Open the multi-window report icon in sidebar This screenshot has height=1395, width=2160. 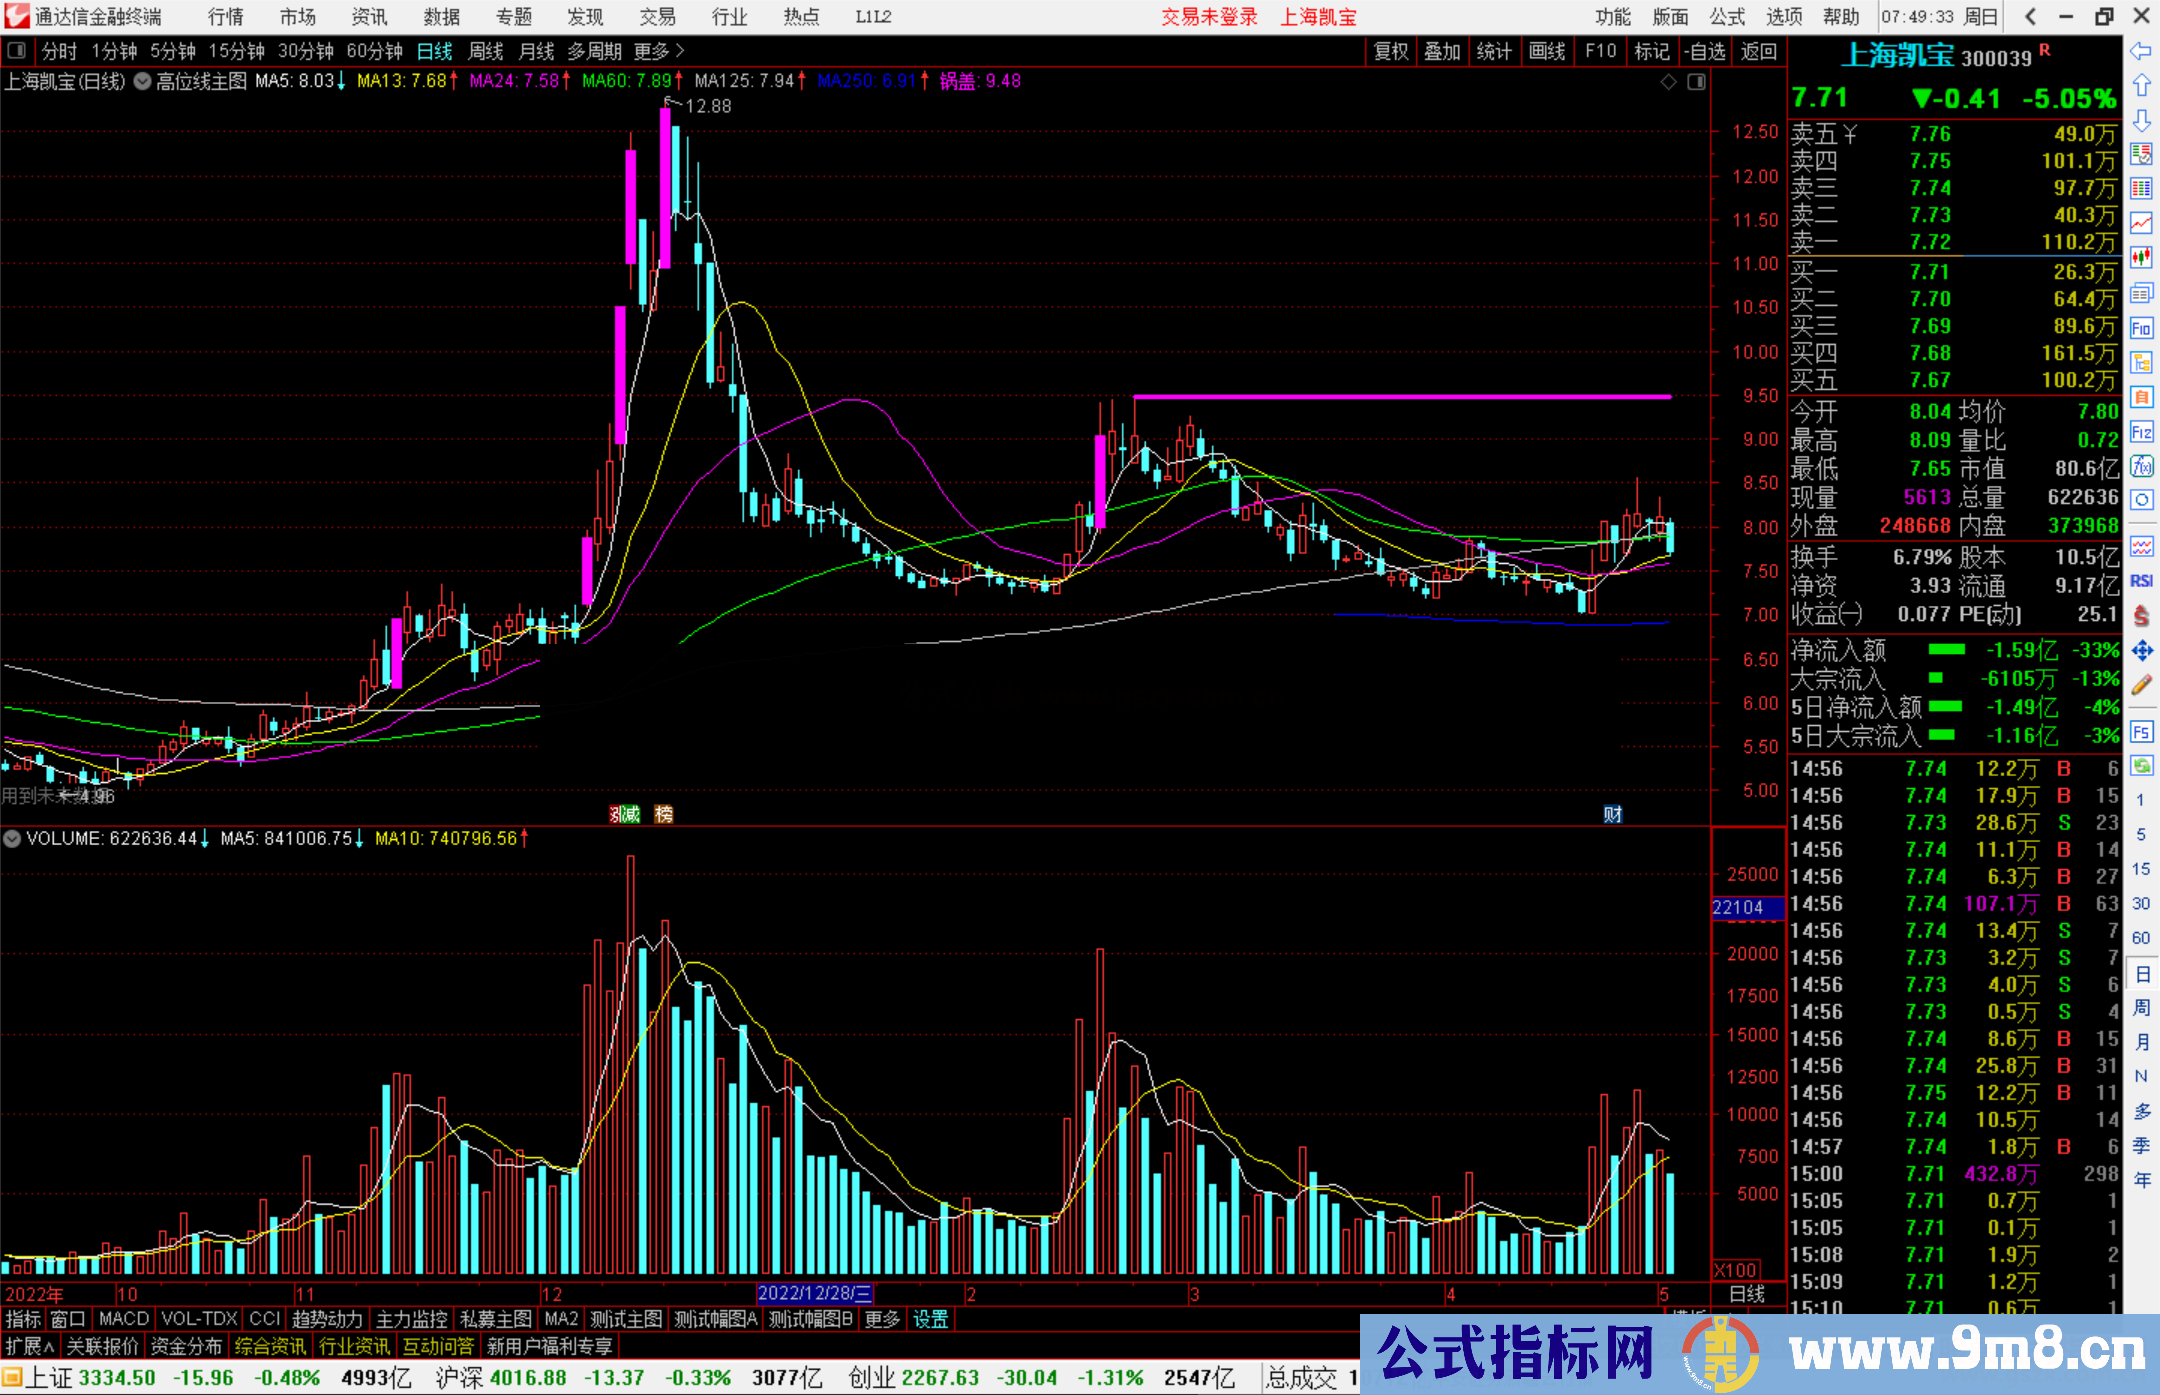click(2141, 293)
